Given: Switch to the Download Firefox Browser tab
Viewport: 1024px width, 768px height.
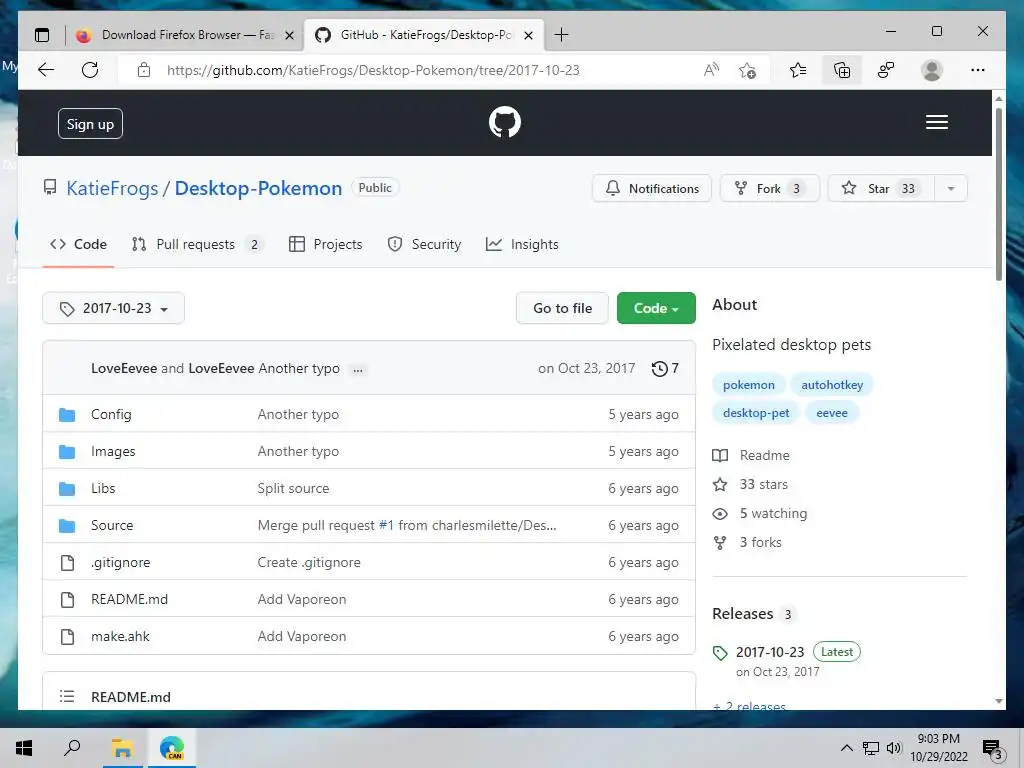Looking at the screenshot, I should coord(185,35).
